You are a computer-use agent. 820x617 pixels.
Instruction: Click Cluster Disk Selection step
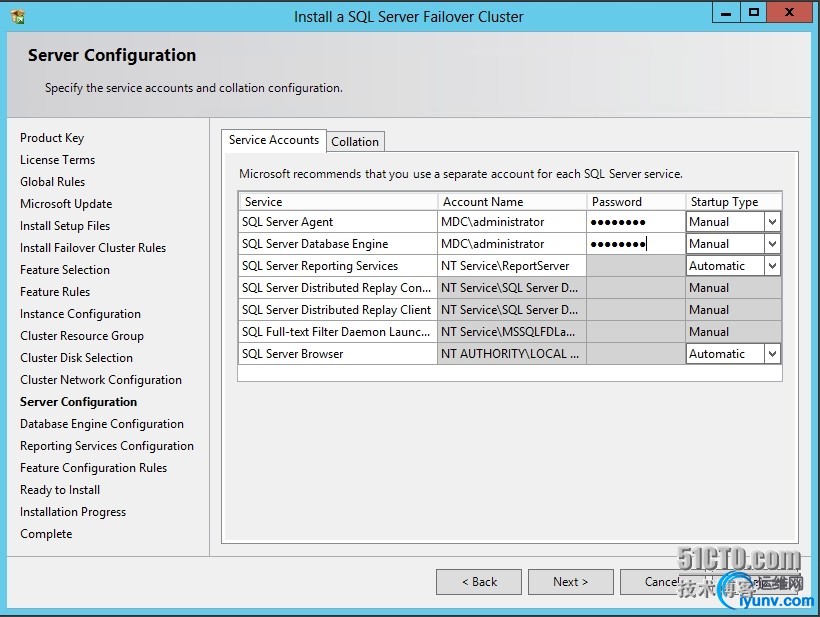coord(76,358)
